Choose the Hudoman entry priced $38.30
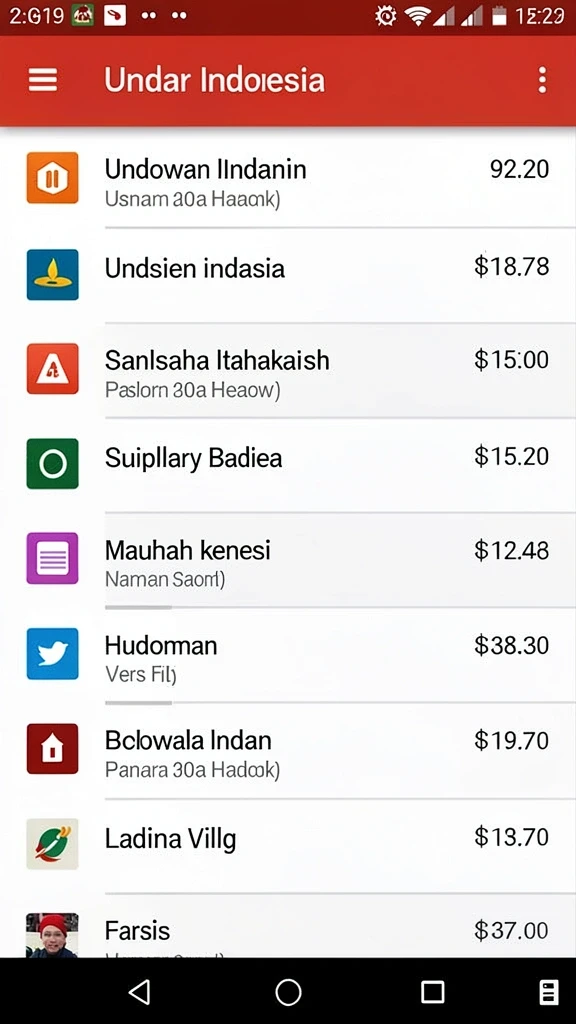Screen dimensions: 576x1024 tap(288, 656)
